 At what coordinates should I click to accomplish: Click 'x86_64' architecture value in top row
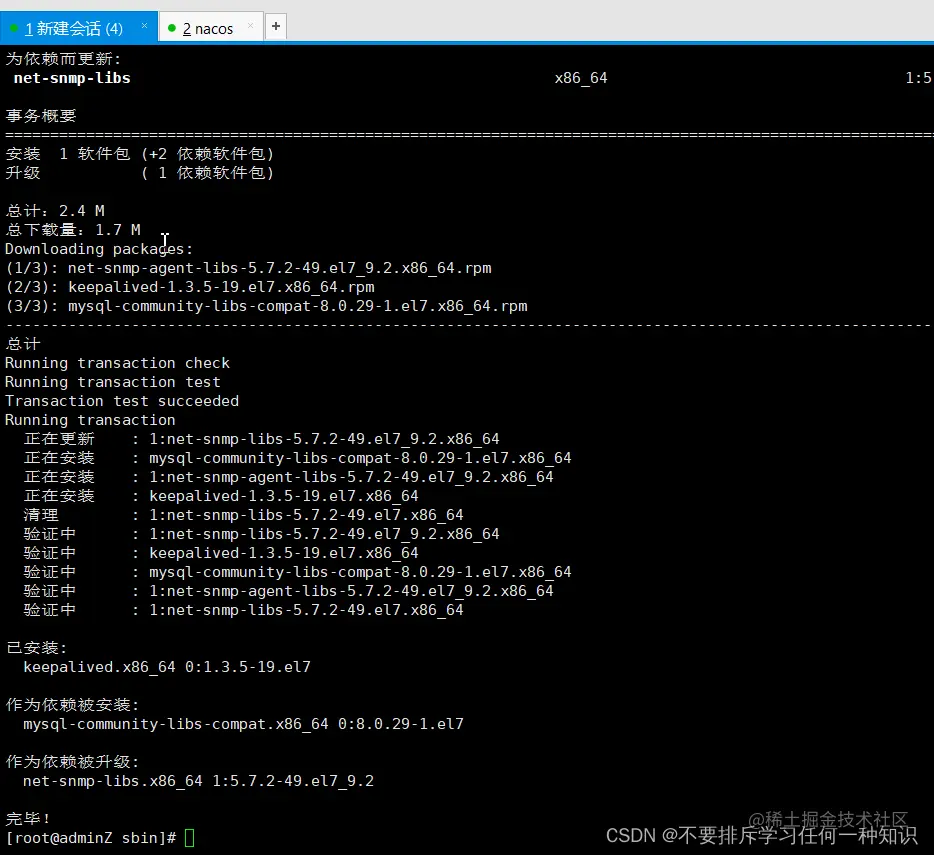pyautogui.click(x=581, y=77)
